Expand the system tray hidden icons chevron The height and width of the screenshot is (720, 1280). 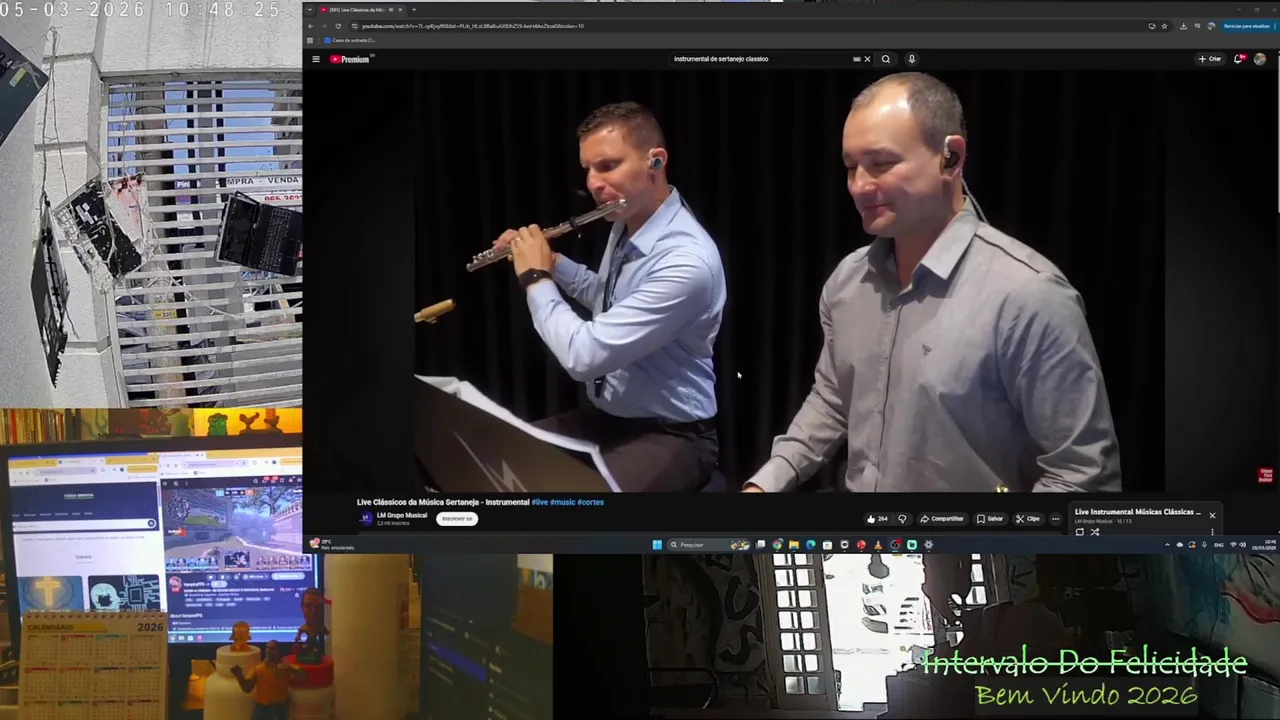tap(1167, 545)
